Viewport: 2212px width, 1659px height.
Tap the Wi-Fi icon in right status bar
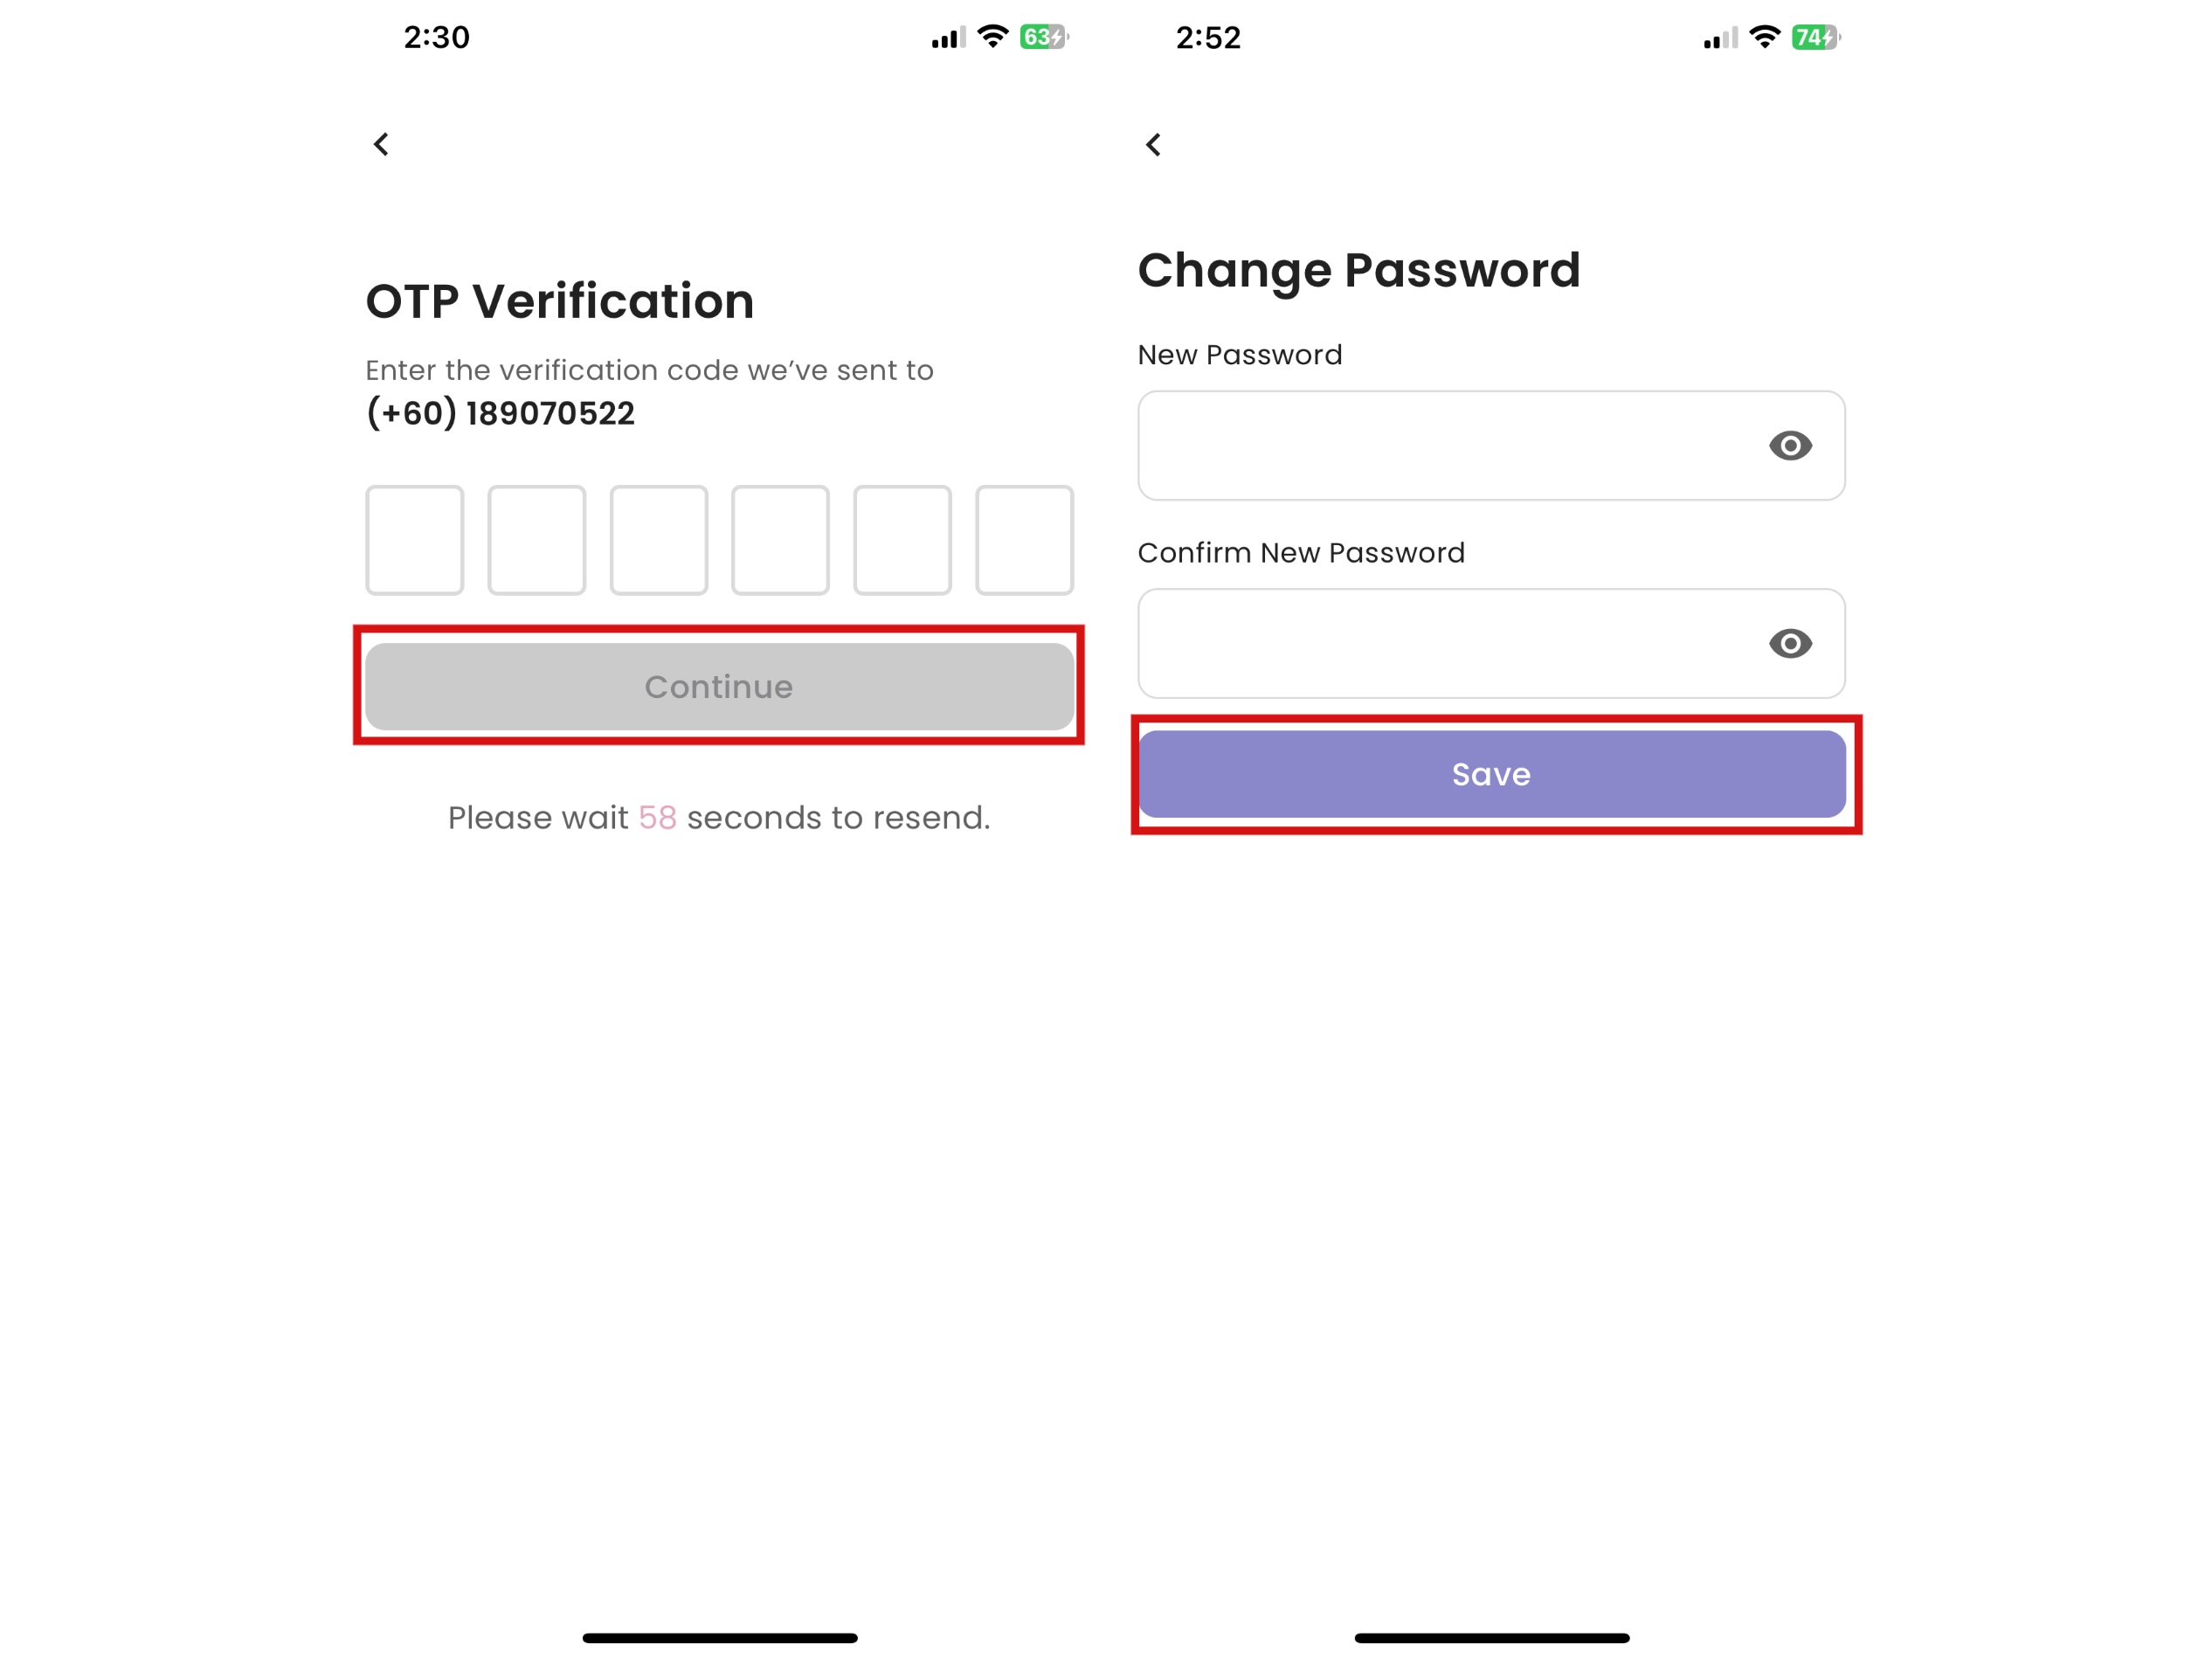click(1763, 37)
